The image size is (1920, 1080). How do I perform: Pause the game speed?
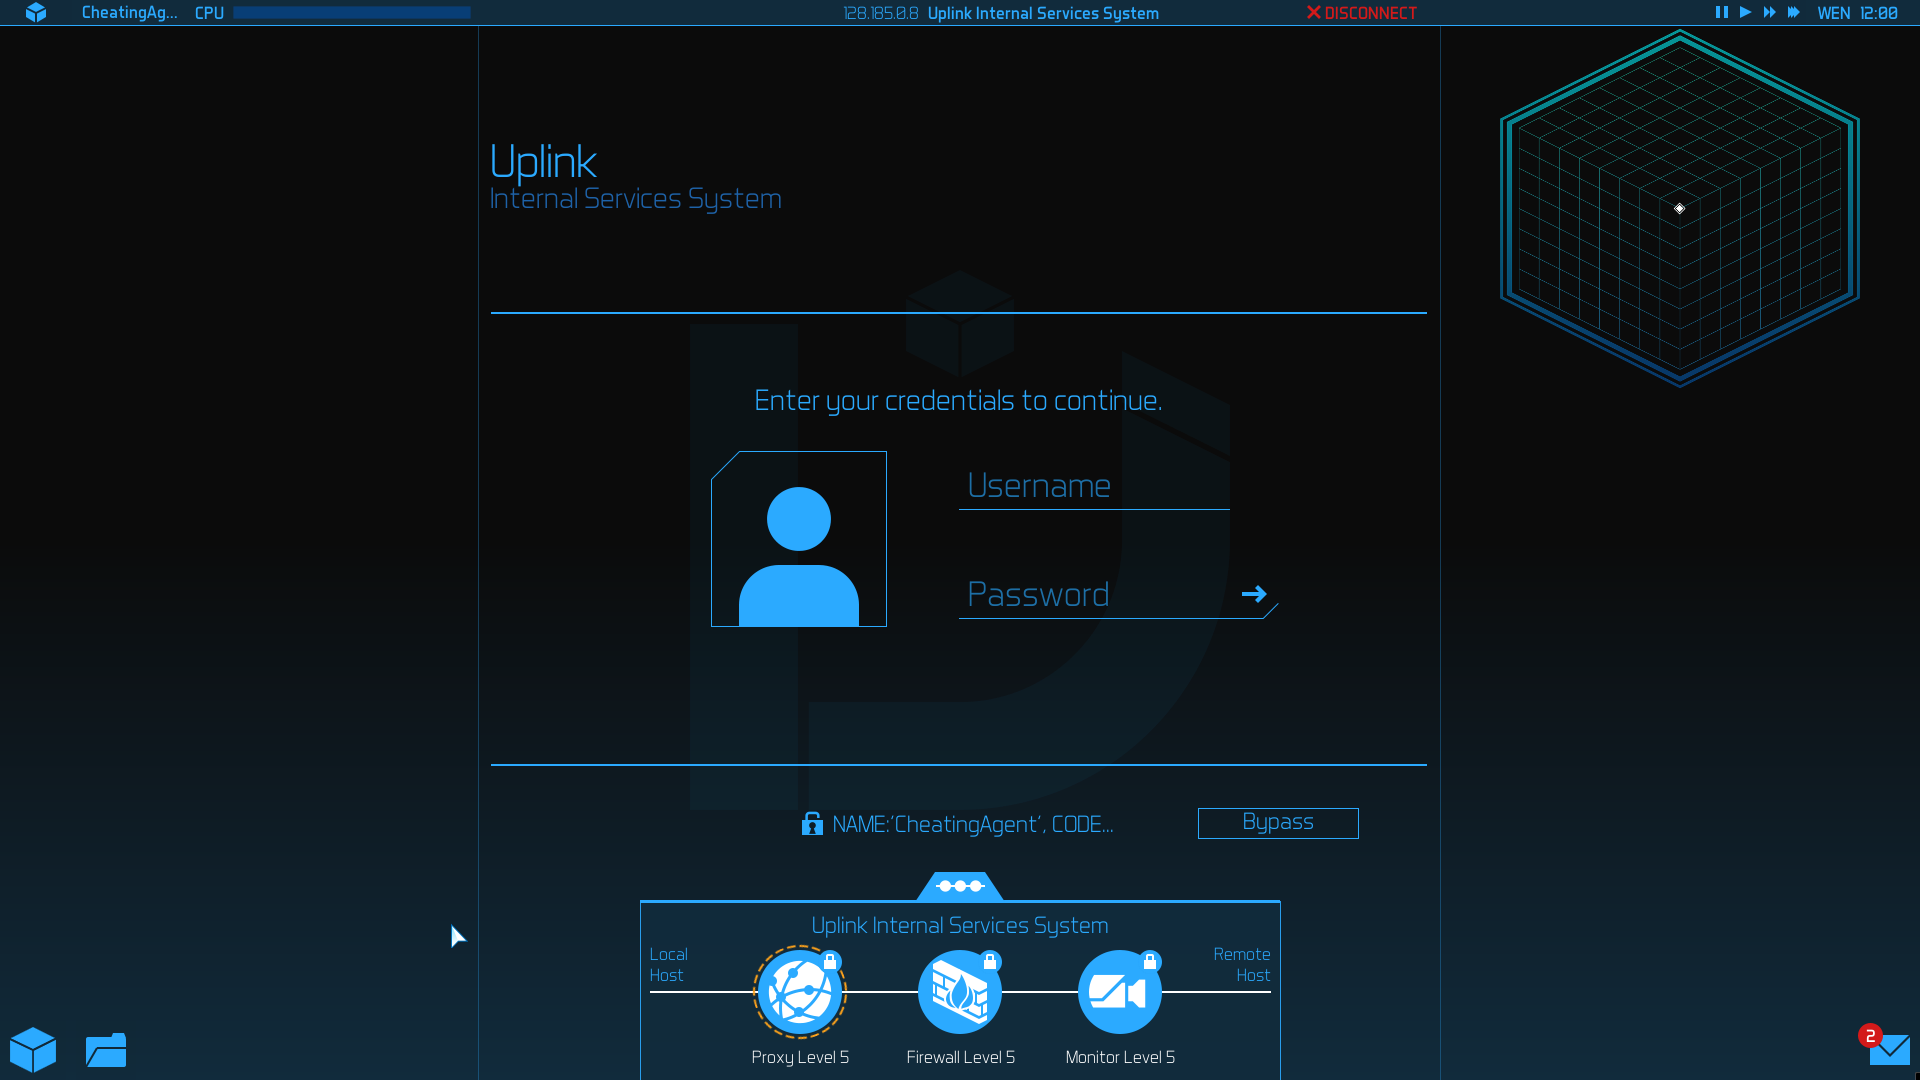(x=1721, y=12)
